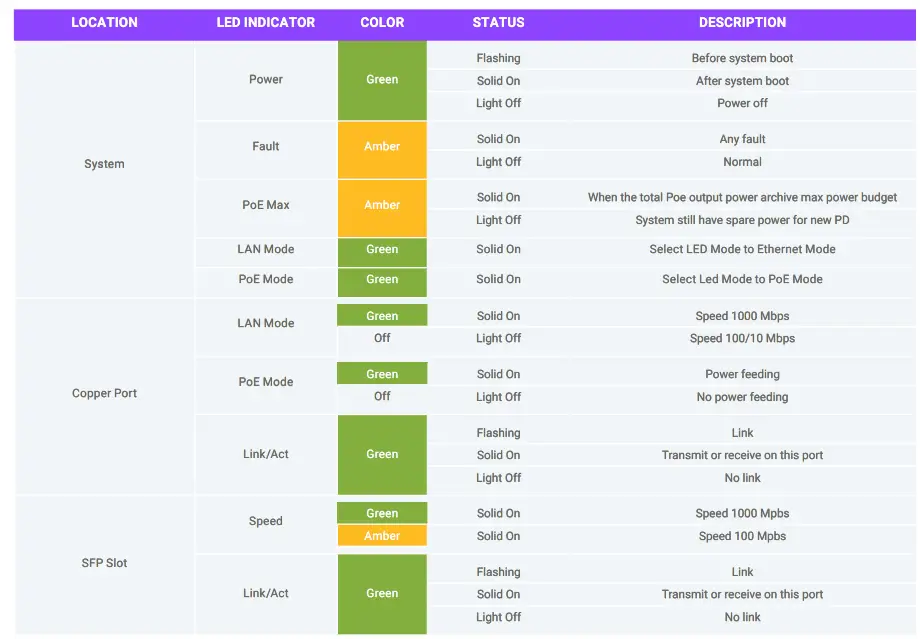Select the Amber color cell for Fault
The image size is (920, 639).
[382, 147]
